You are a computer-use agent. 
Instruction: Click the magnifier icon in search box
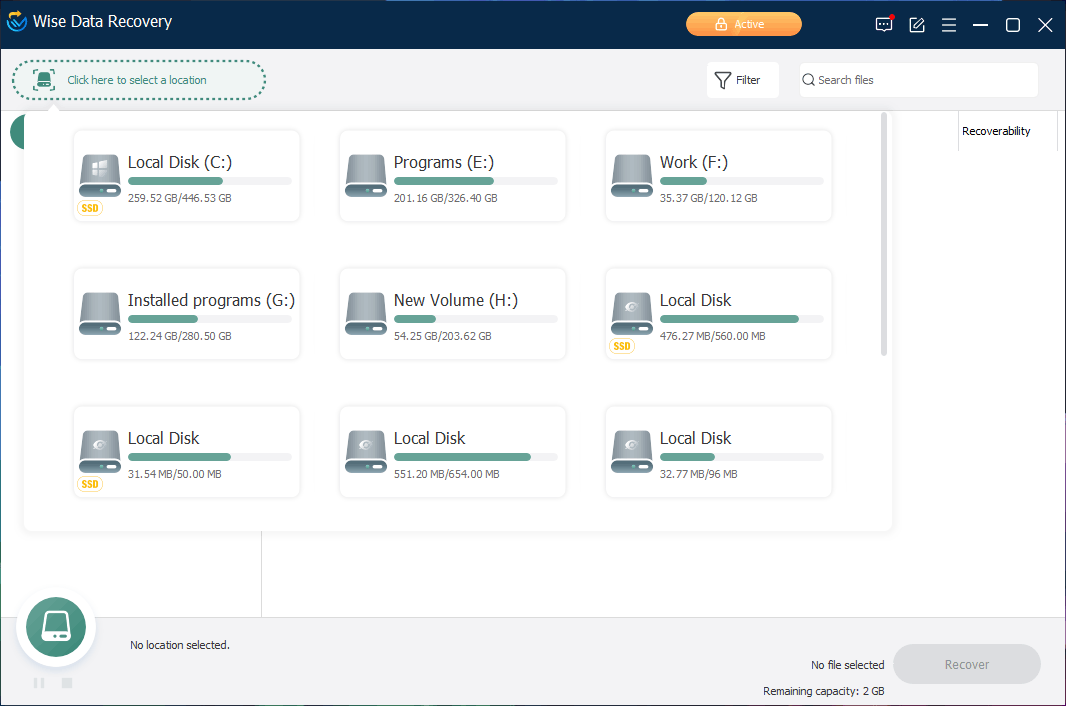click(x=808, y=80)
